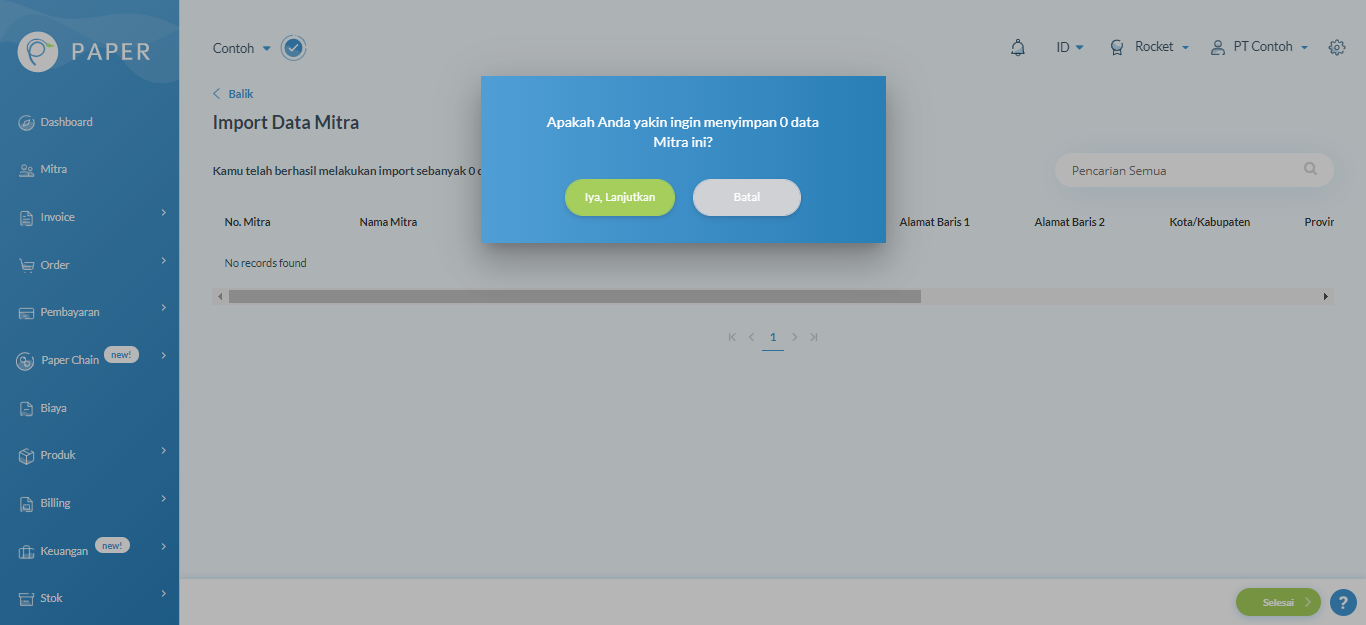Image resolution: width=1366 pixels, height=625 pixels.
Task: Click the verified checkmark badge icon
Action: tap(293, 48)
